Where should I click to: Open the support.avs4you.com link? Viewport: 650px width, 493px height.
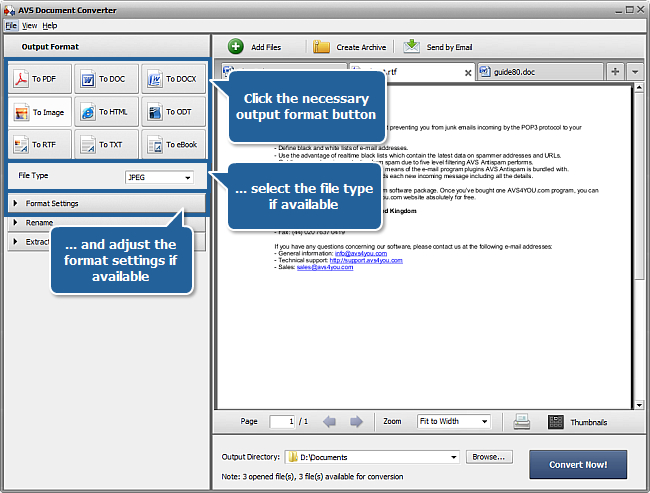coord(366,260)
